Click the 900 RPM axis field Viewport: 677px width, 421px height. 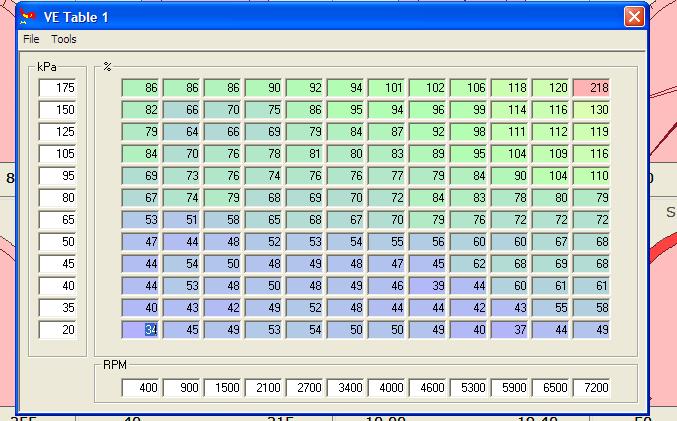(181, 387)
